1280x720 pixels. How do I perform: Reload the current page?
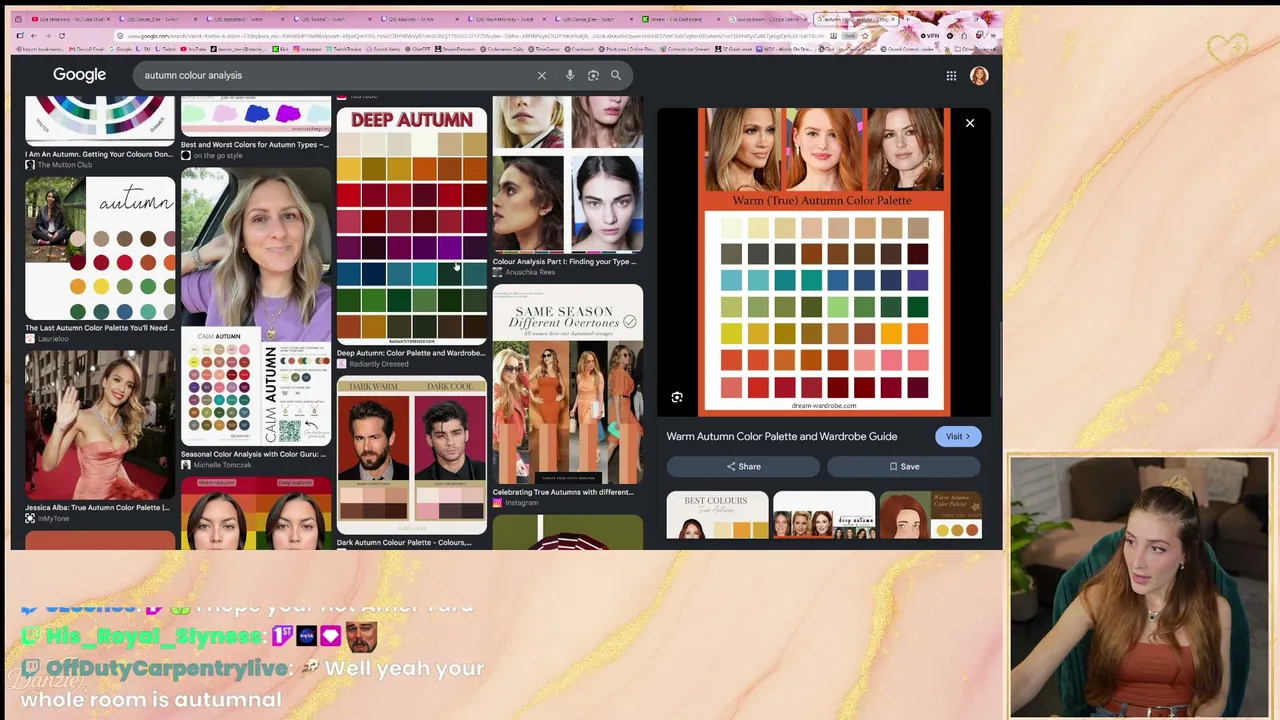pyautogui.click(x=61, y=36)
